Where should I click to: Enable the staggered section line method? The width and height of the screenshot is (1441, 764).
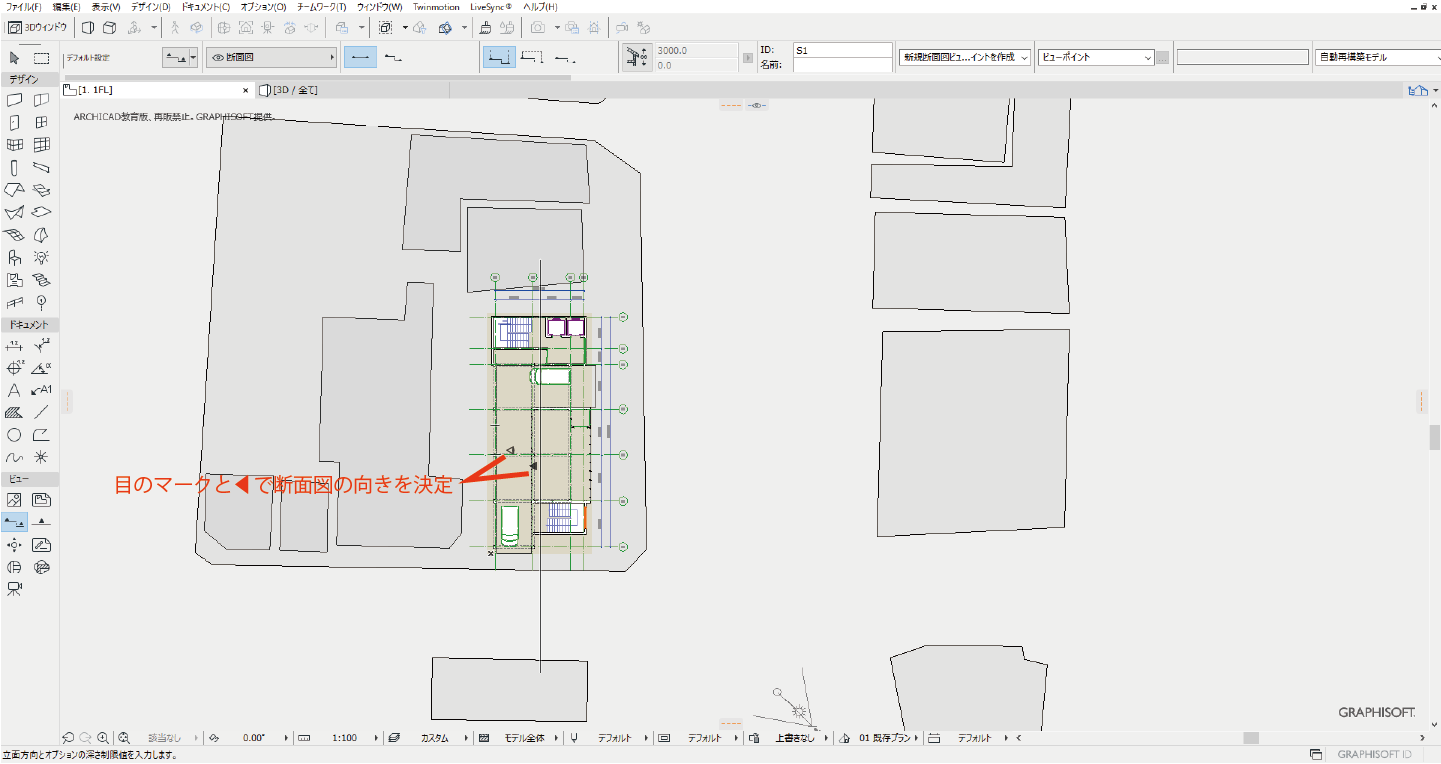(393, 58)
